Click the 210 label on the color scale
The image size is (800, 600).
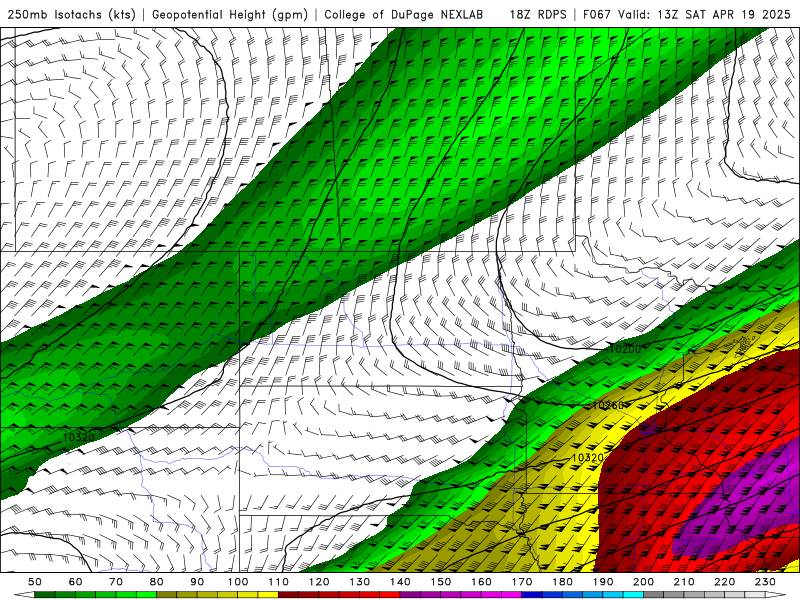(x=684, y=582)
